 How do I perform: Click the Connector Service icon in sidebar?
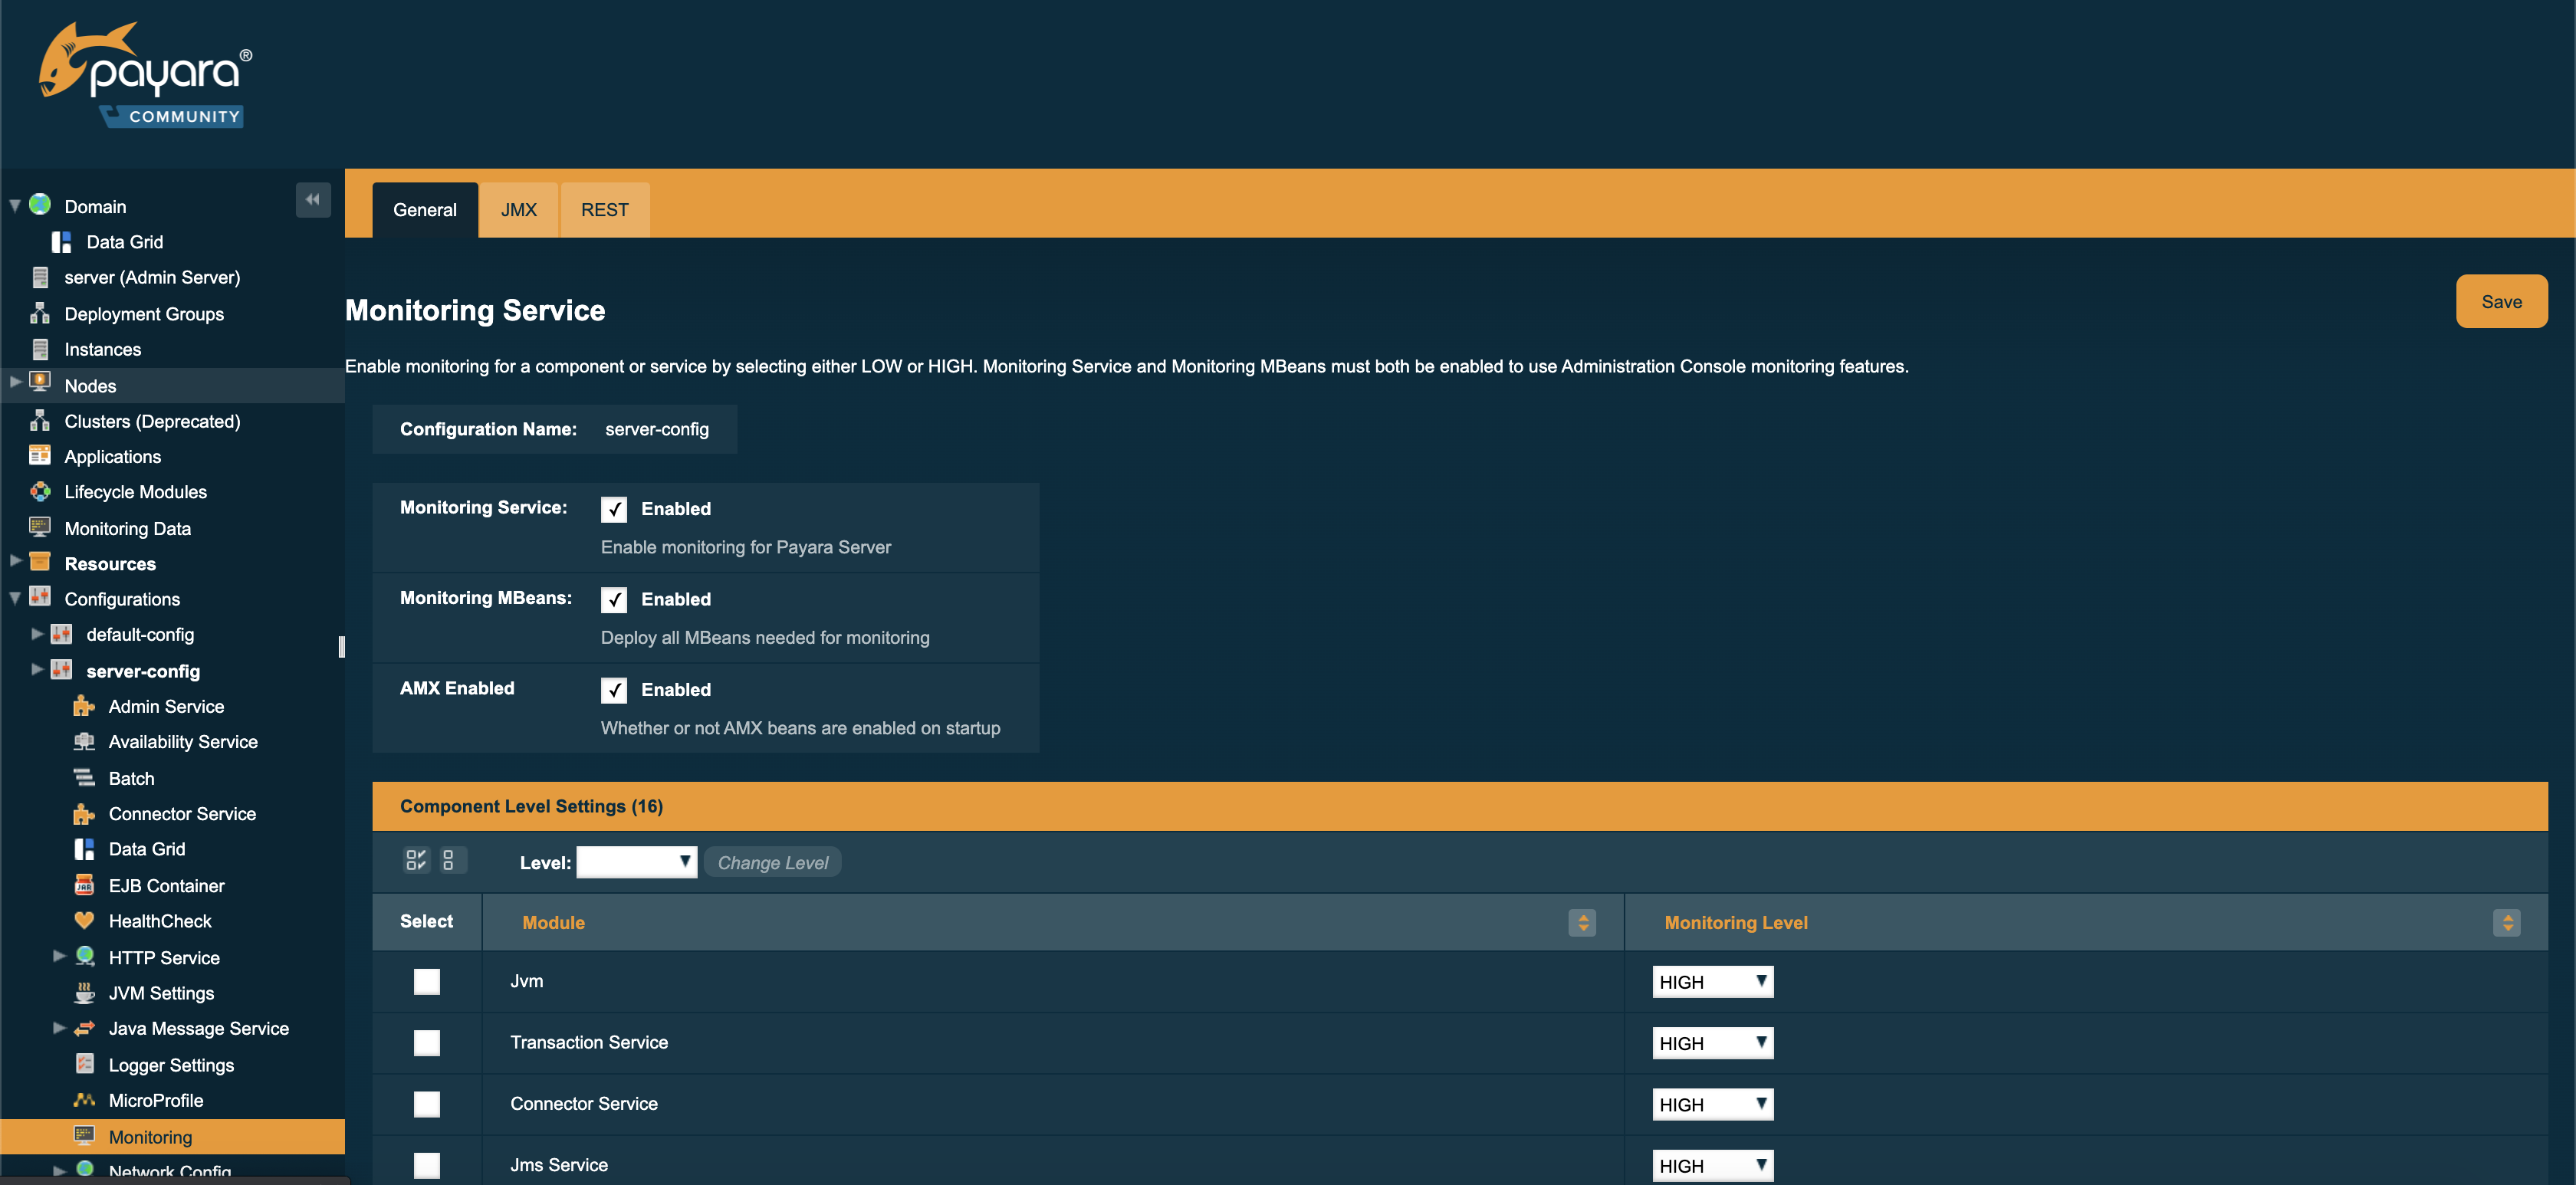pyautogui.click(x=84, y=813)
